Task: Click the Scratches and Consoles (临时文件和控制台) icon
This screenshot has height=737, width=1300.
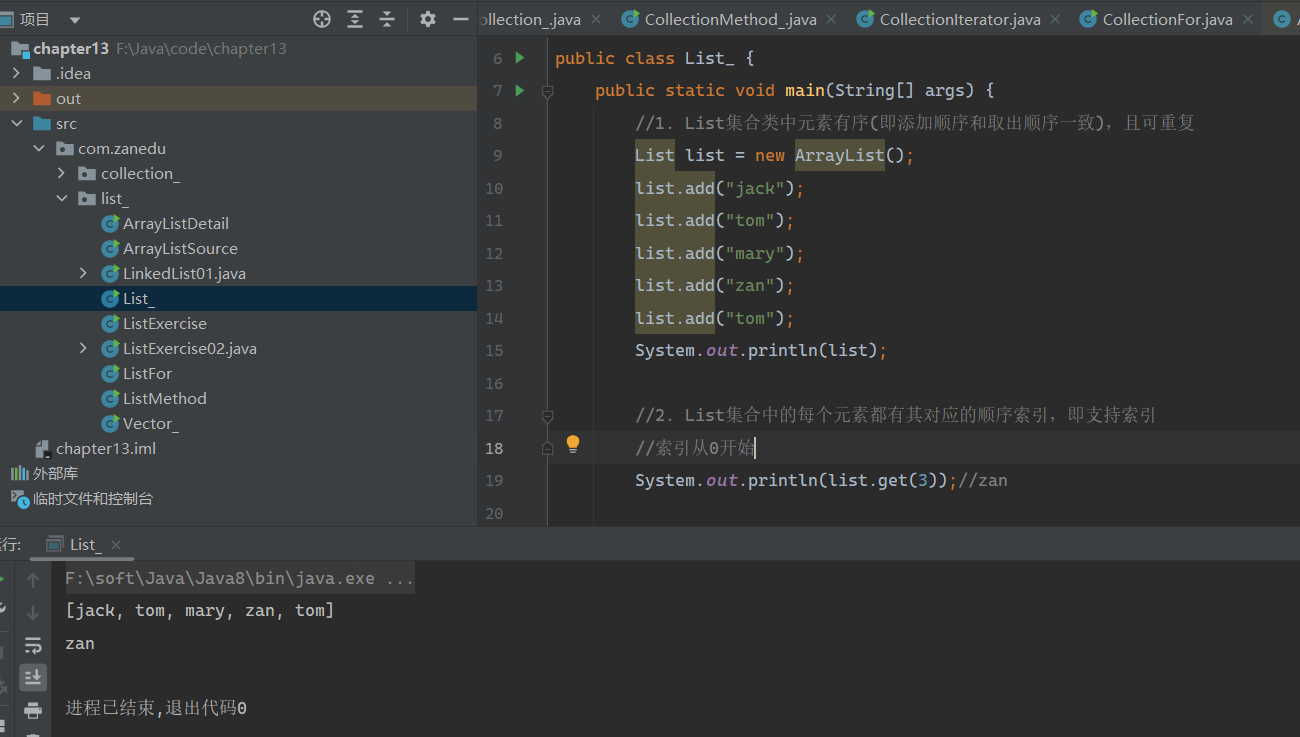Action: coord(20,498)
